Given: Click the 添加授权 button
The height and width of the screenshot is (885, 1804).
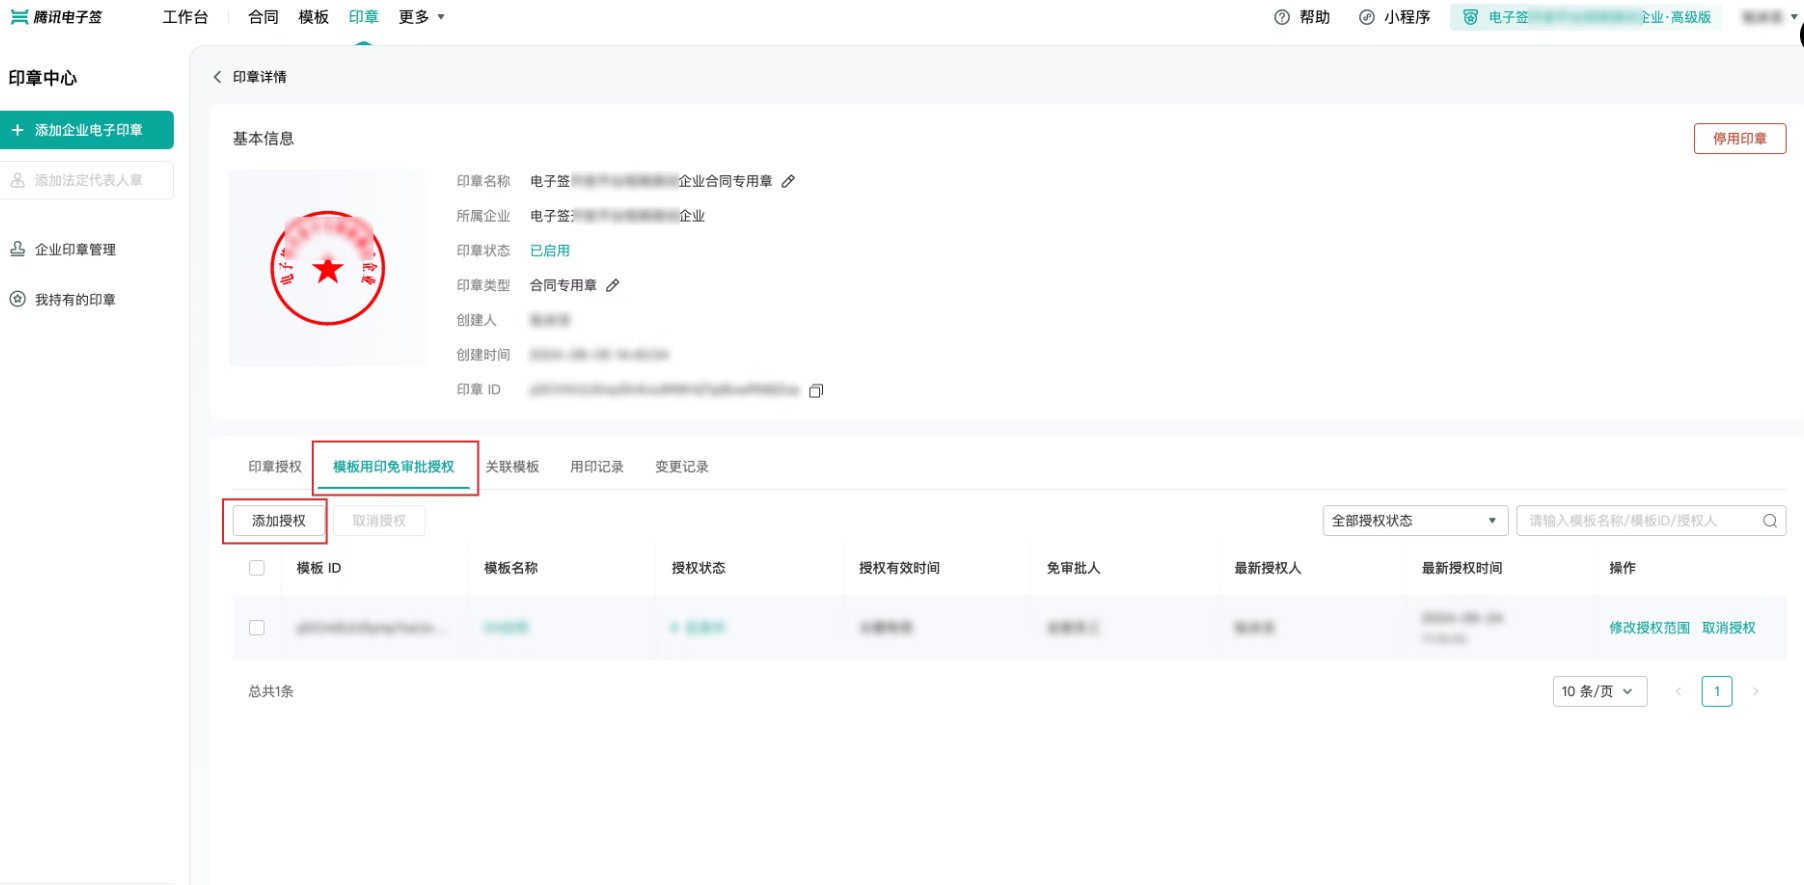Looking at the screenshot, I should point(279,521).
